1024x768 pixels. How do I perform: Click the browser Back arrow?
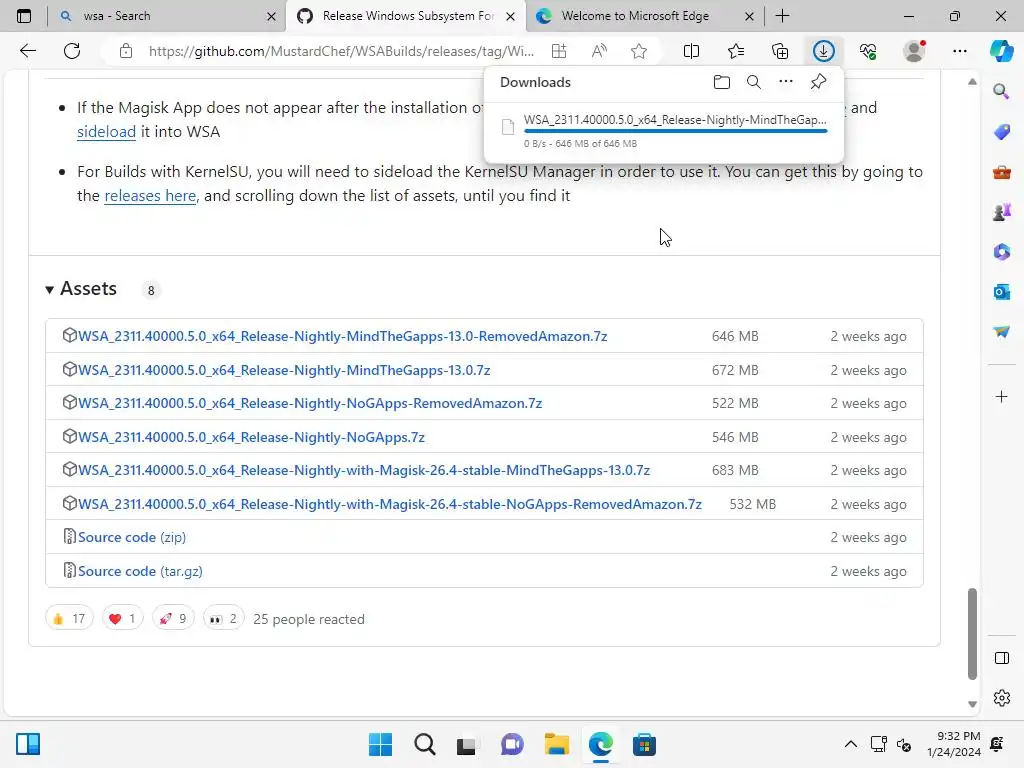coord(27,51)
